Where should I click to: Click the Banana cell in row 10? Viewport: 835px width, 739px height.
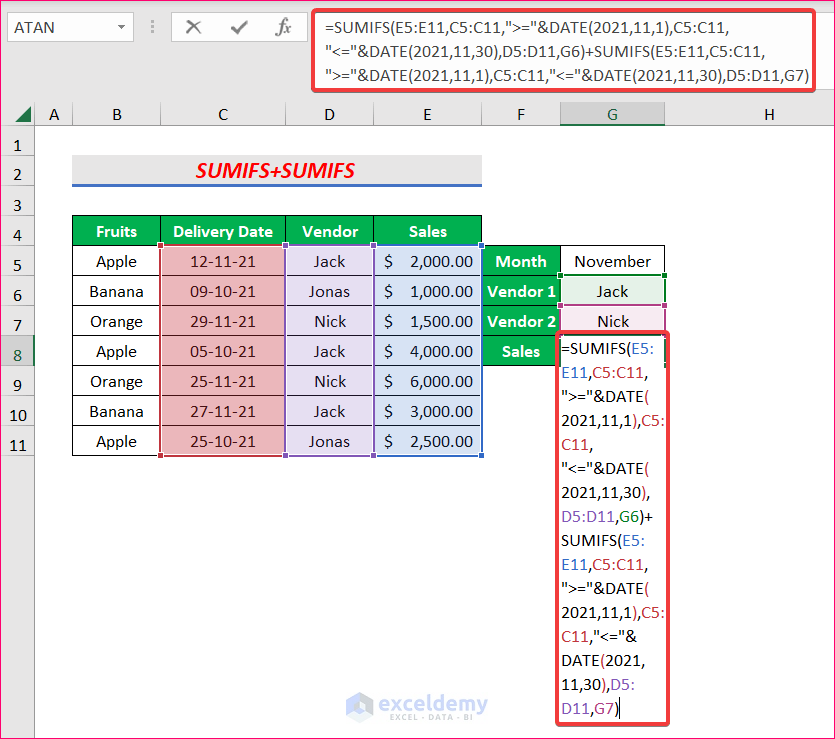click(x=117, y=412)
